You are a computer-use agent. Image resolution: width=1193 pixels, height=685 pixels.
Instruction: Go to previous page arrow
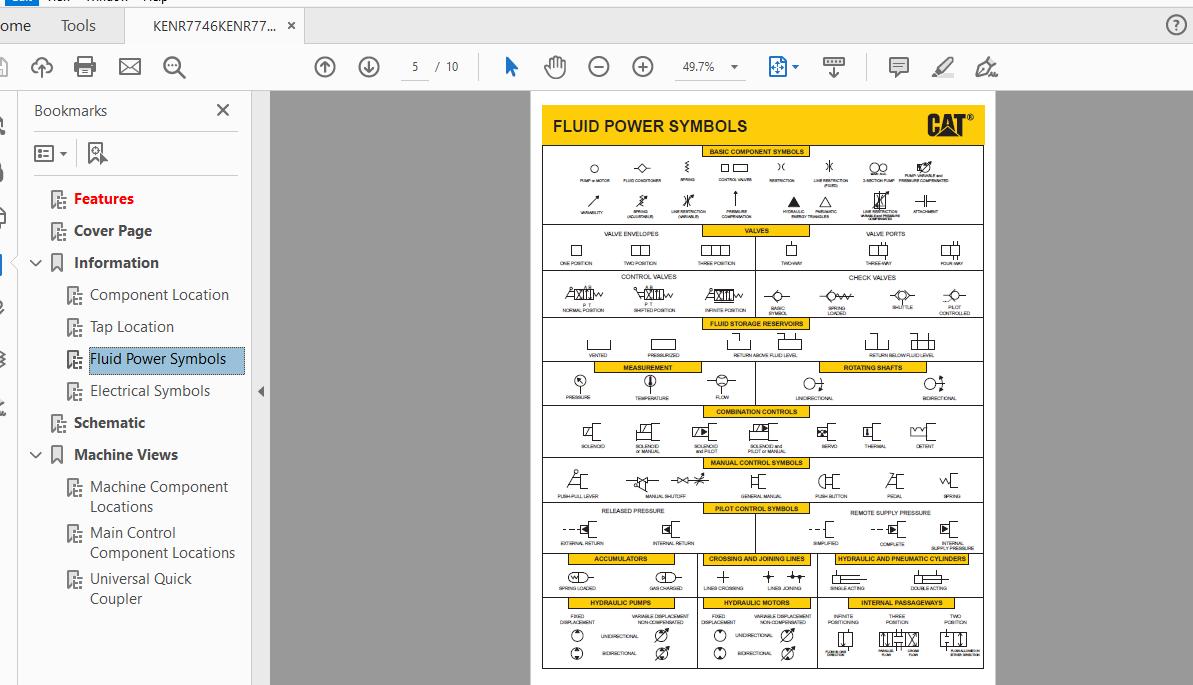click(x=325, y=67)
